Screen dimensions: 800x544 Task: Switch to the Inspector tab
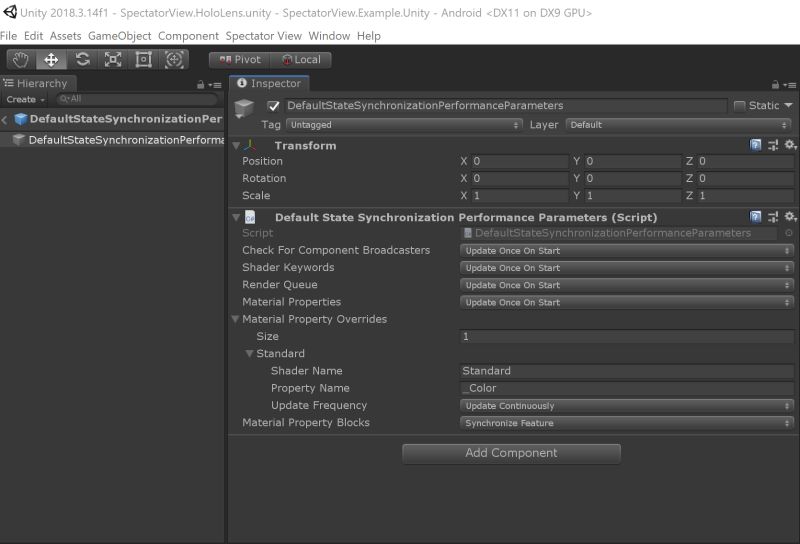pyautogui.click(x=269, y=84)
